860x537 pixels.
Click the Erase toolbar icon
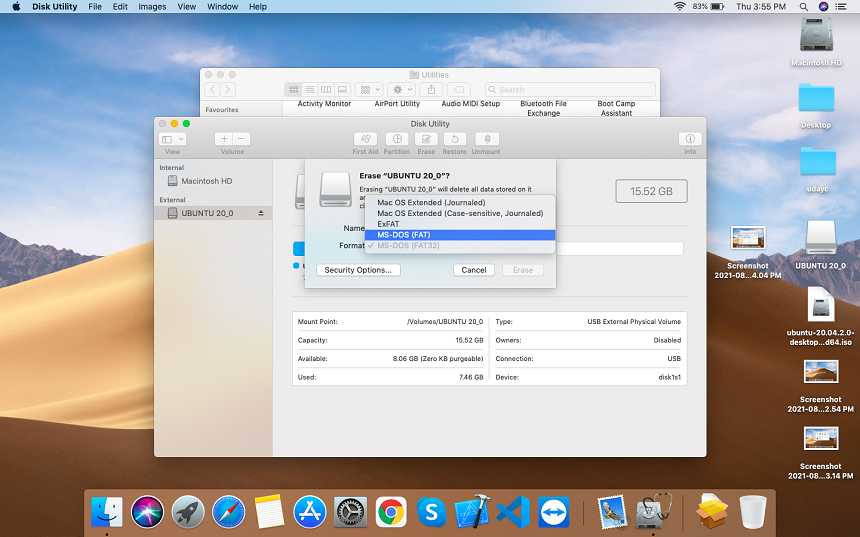pyautogui.click(x=426, y=139)
